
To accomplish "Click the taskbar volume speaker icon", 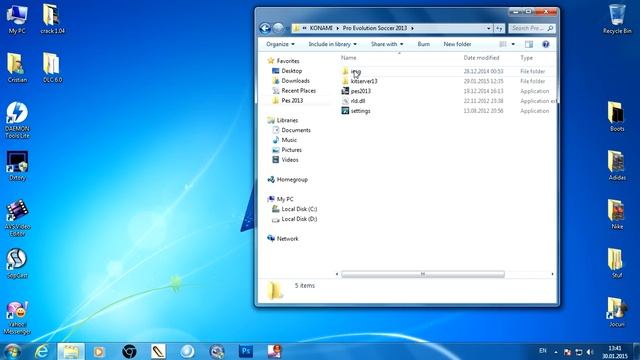I will [589, 352].
